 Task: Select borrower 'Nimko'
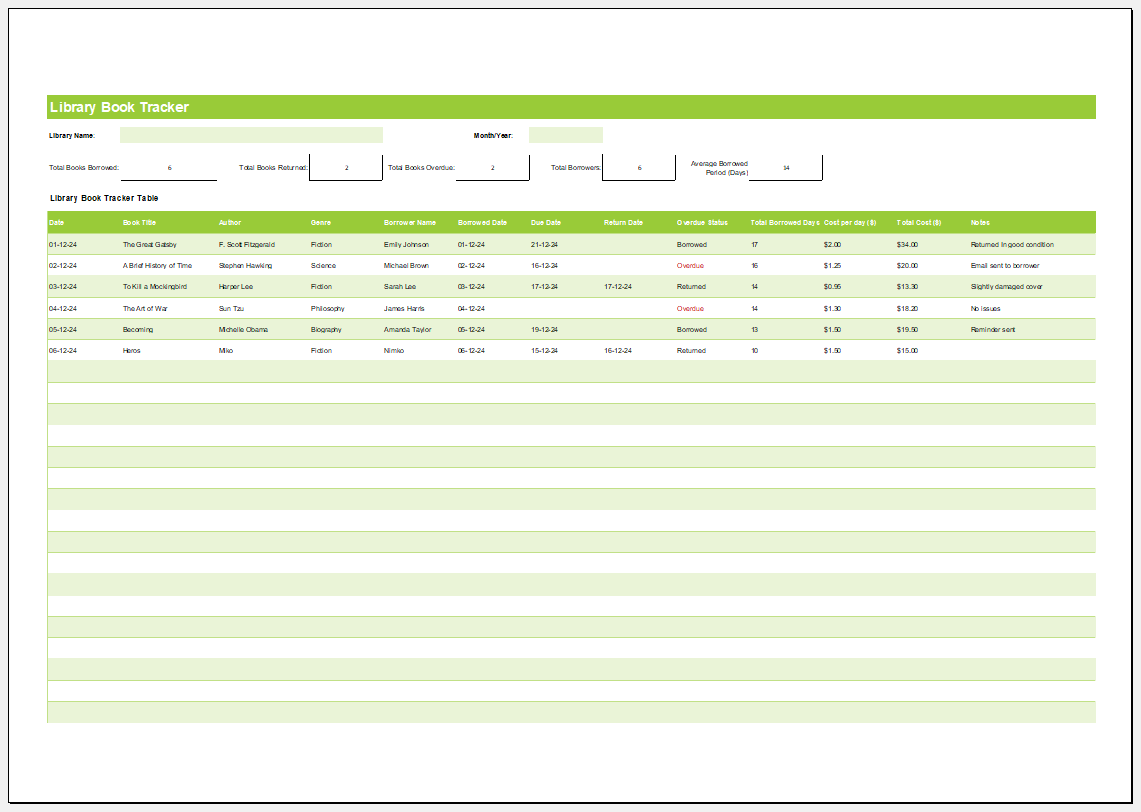[x=394, y=351]
